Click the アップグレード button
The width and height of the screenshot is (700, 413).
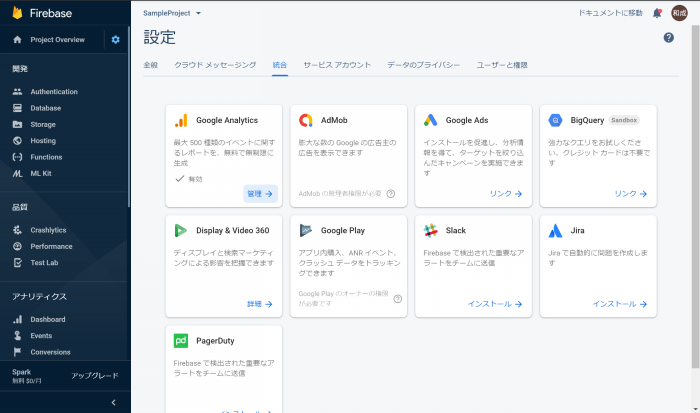pos(95,375)
